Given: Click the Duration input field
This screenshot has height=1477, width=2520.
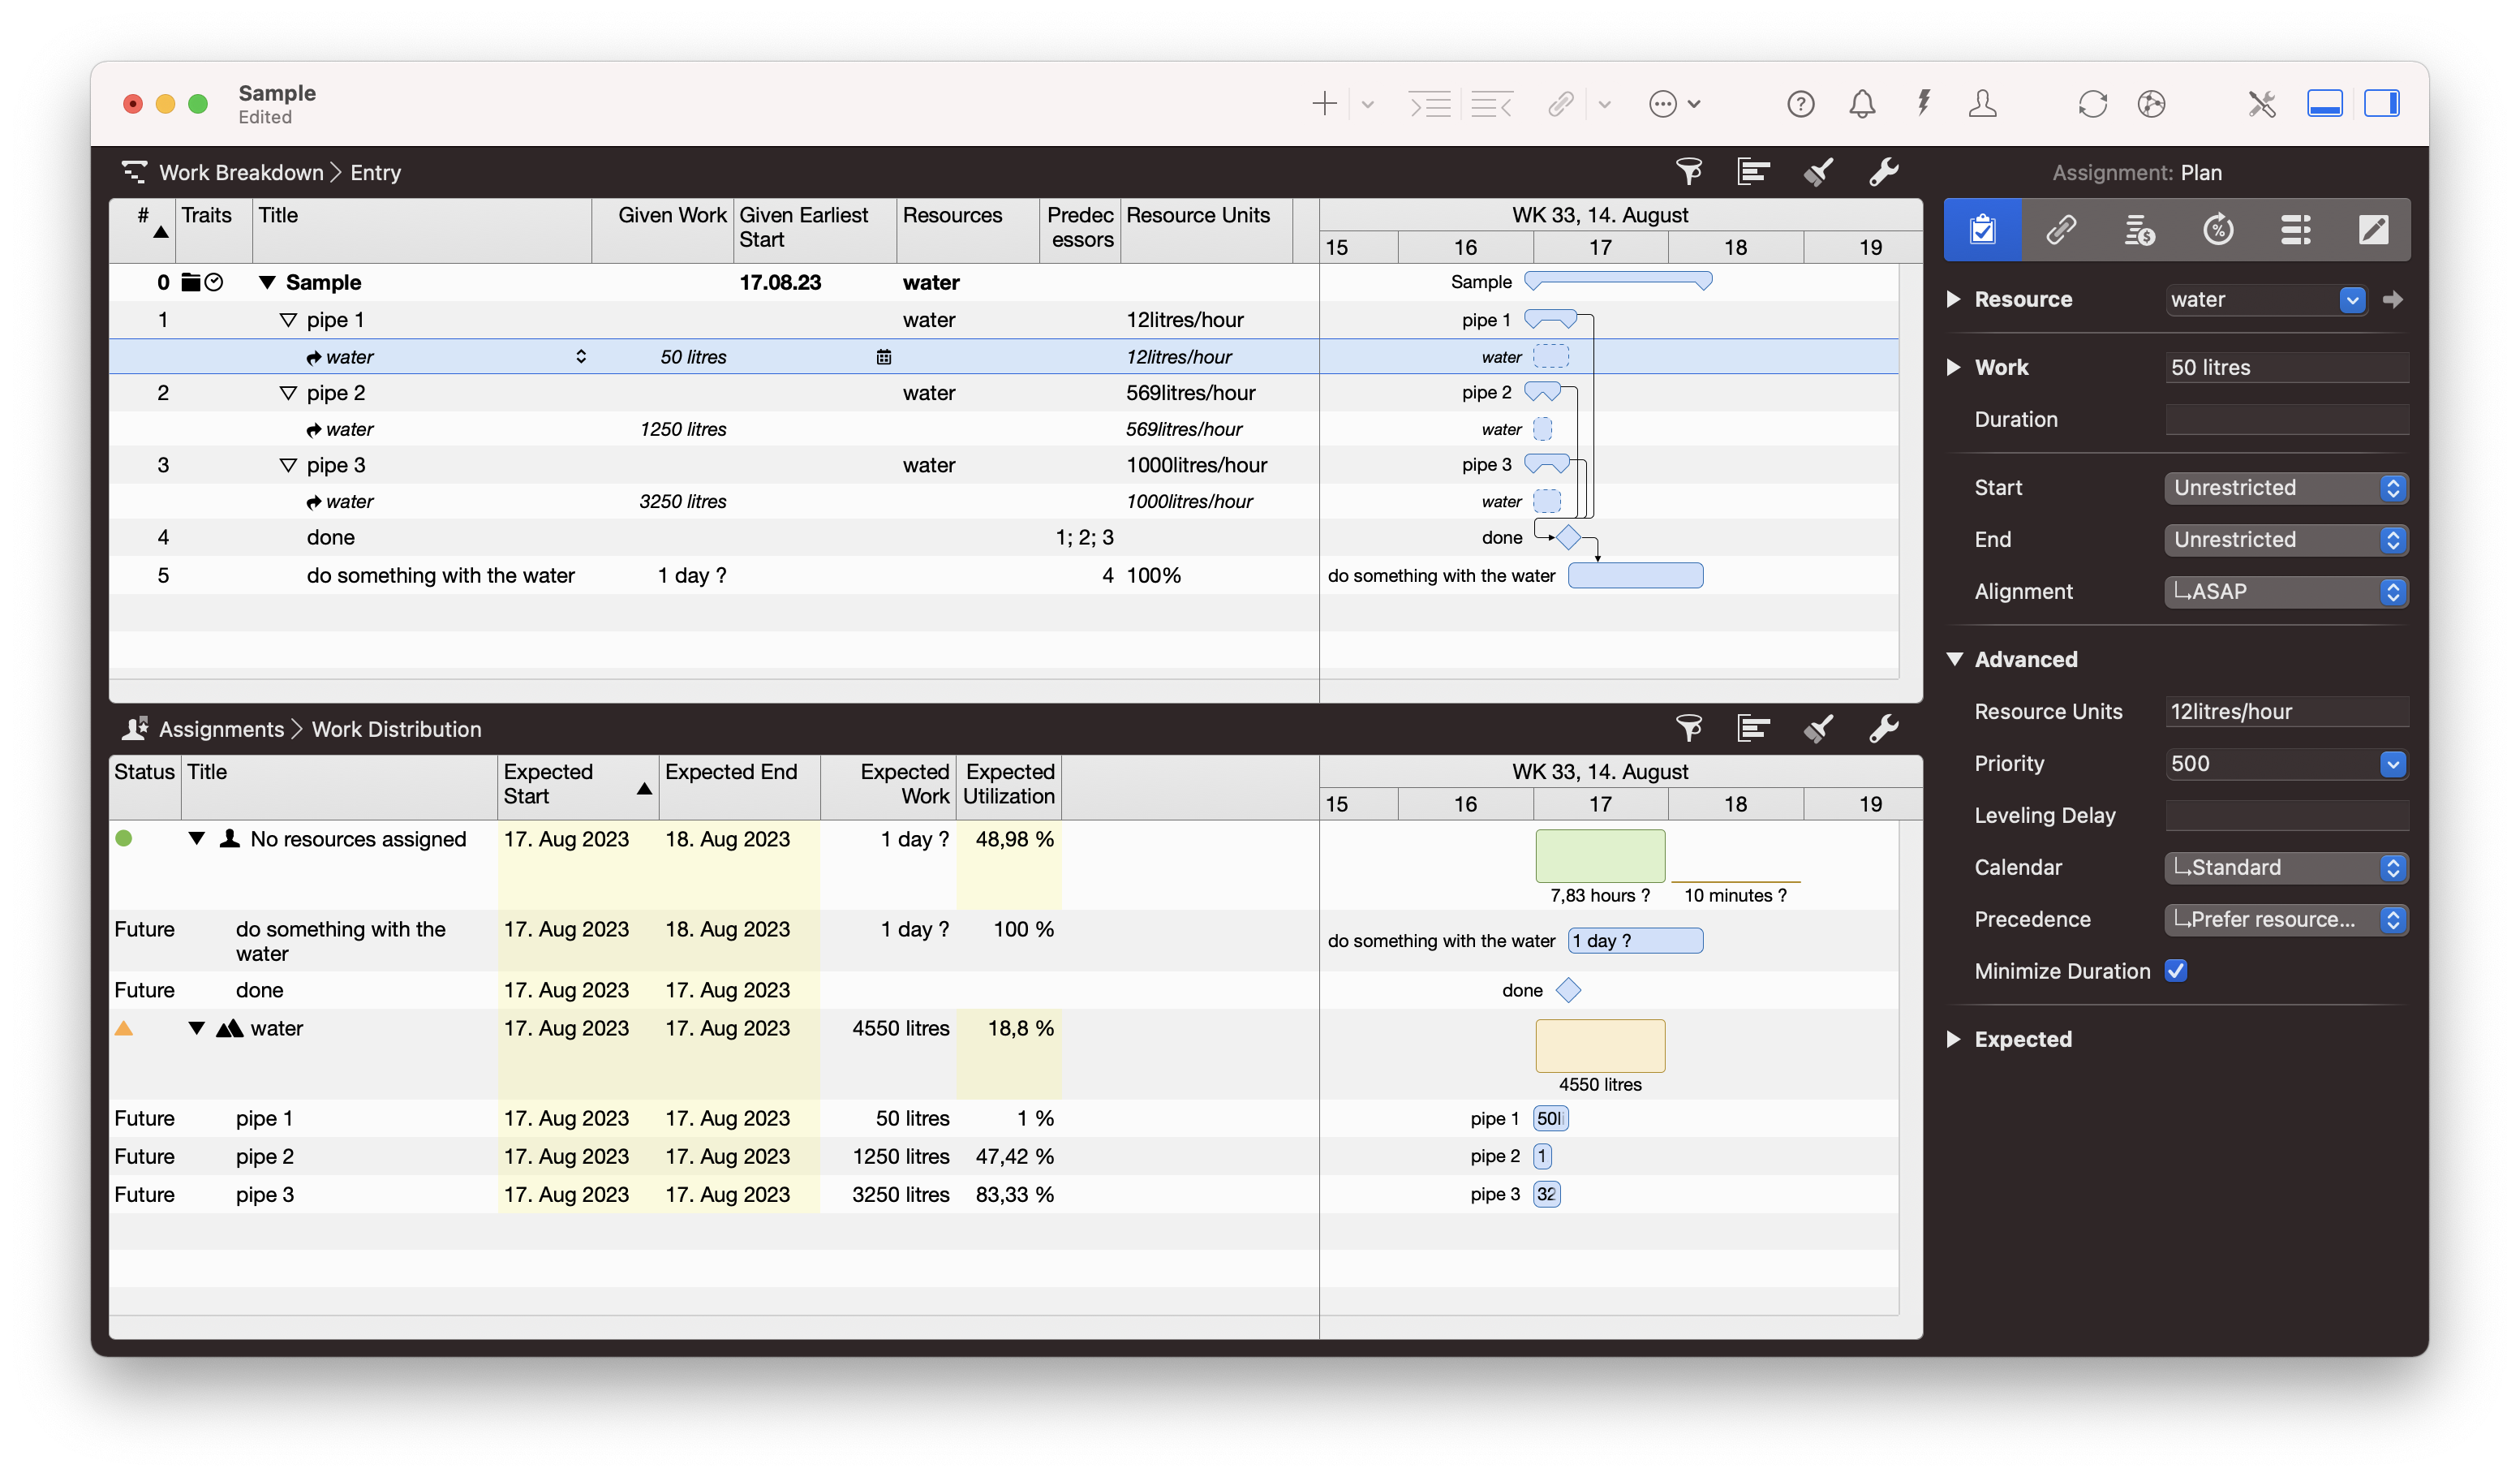Looking at the screenshot, I should [2287, 420].
